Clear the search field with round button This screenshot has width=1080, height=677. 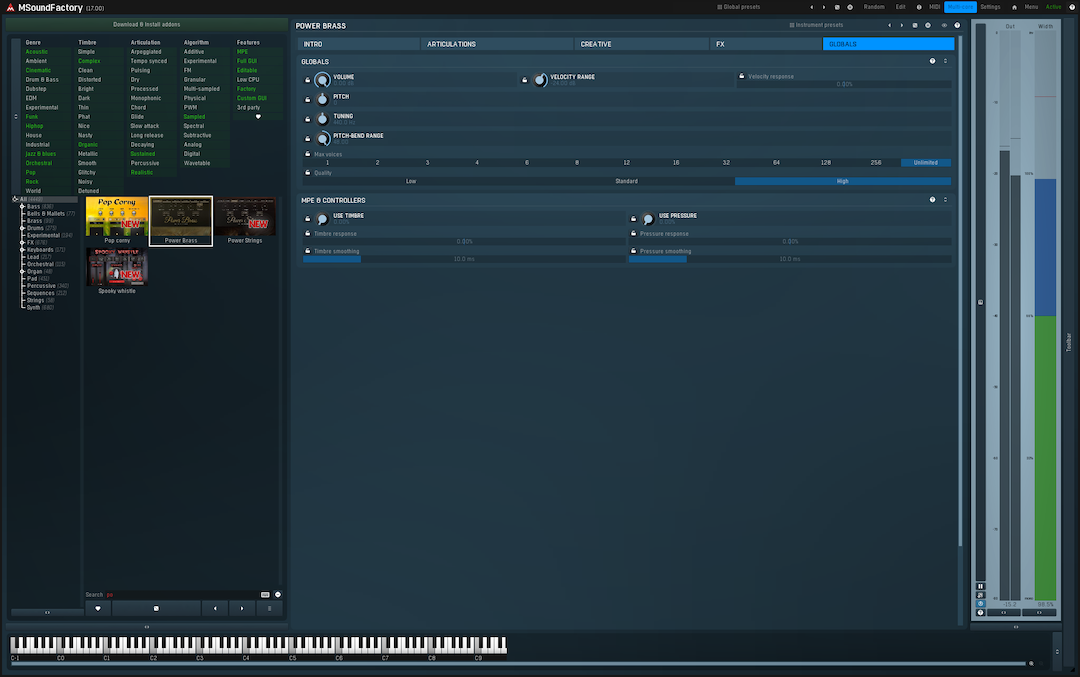[278, 594]
